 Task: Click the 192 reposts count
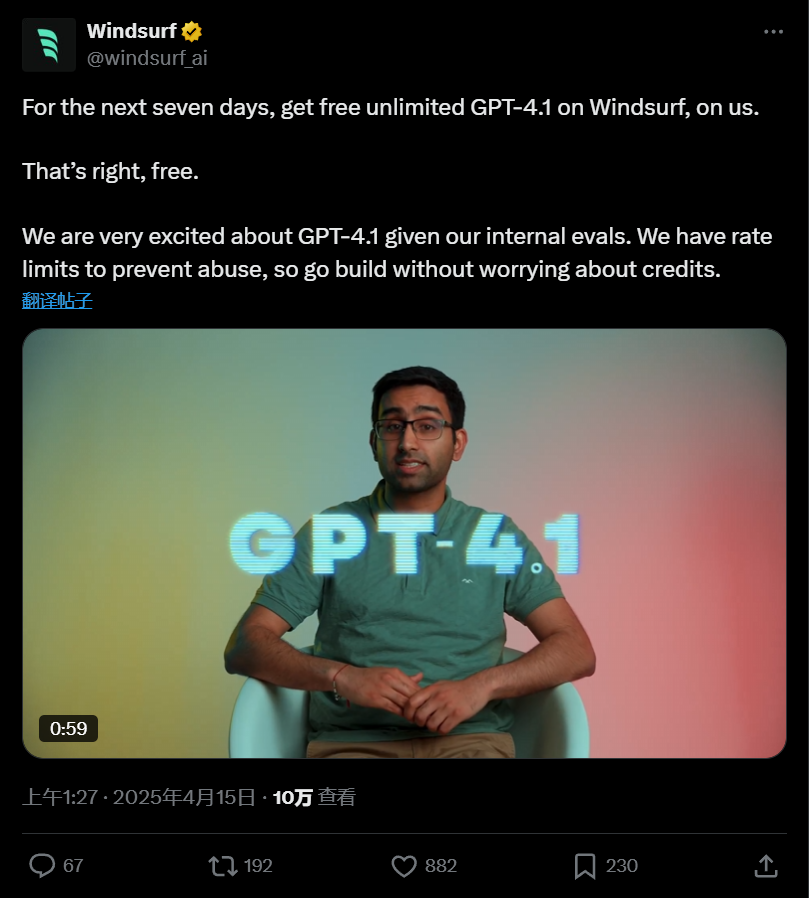pos(258,865)
